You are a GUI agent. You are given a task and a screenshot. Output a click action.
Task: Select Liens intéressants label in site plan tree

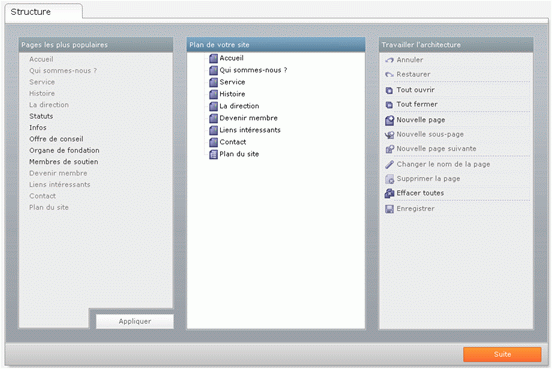(250, 130)
